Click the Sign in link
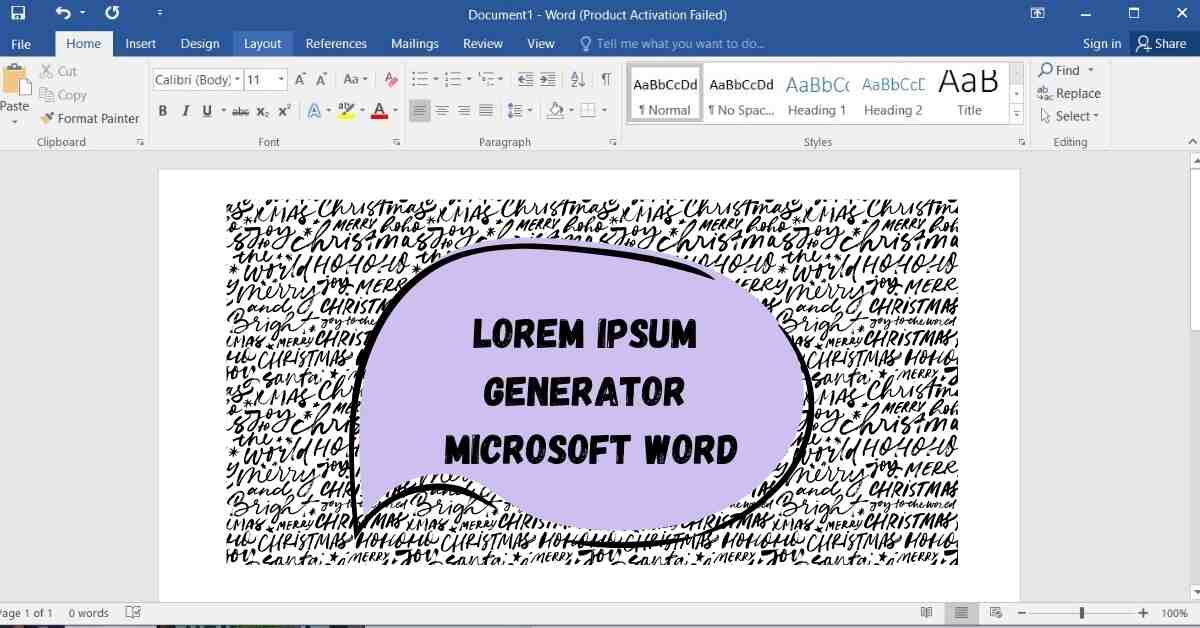 point(1102,44)
